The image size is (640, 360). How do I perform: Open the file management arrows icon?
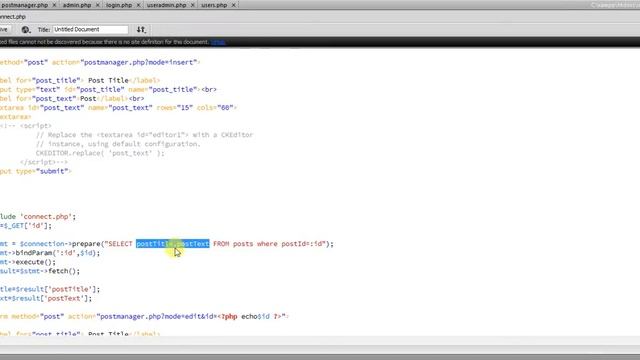tap(141, 29)
